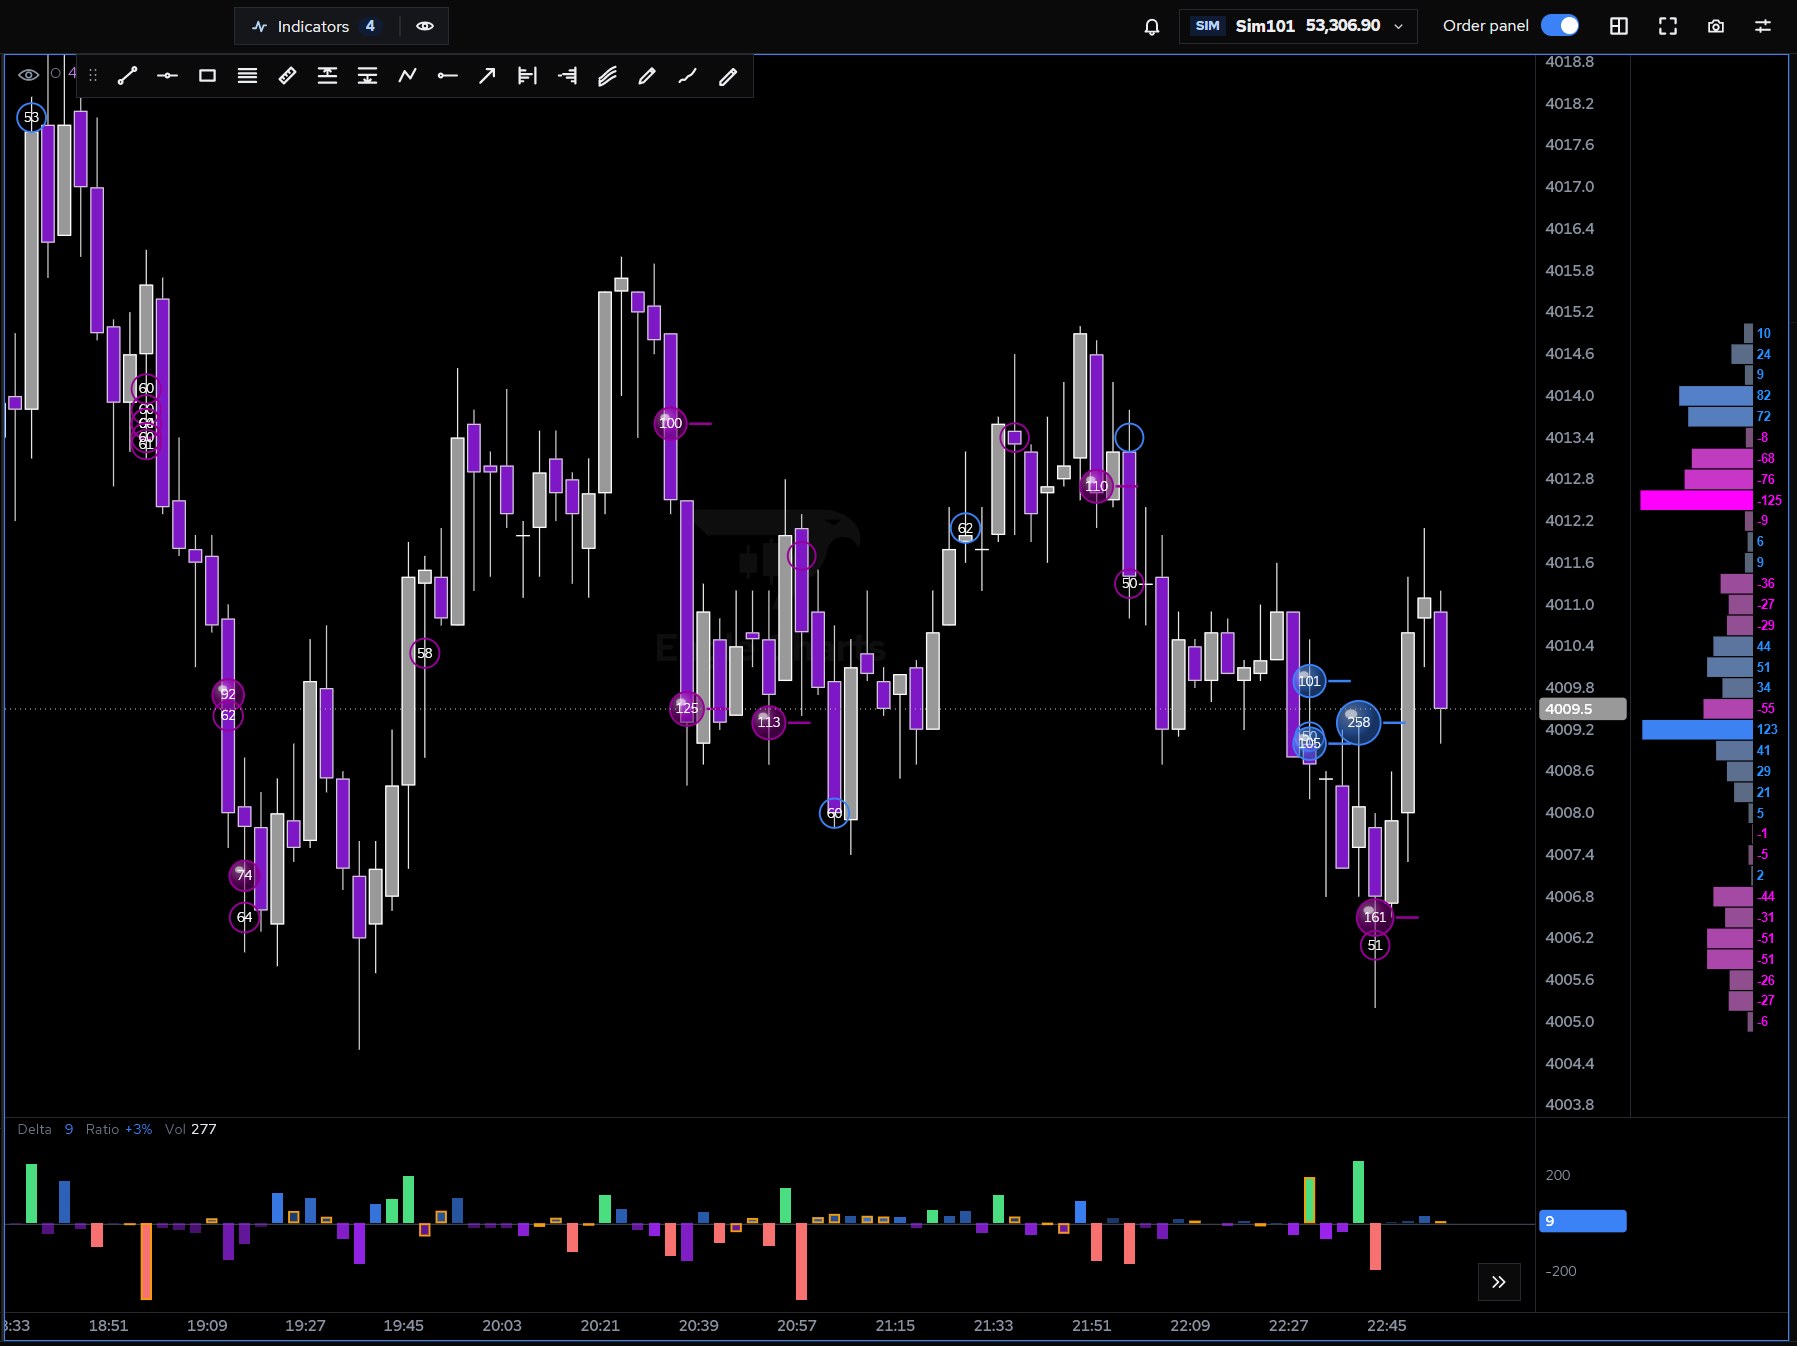The image size is (1797, 1346).
Task: Select the last pencil tool in drawing toolbar
Action: pos(727,76)
